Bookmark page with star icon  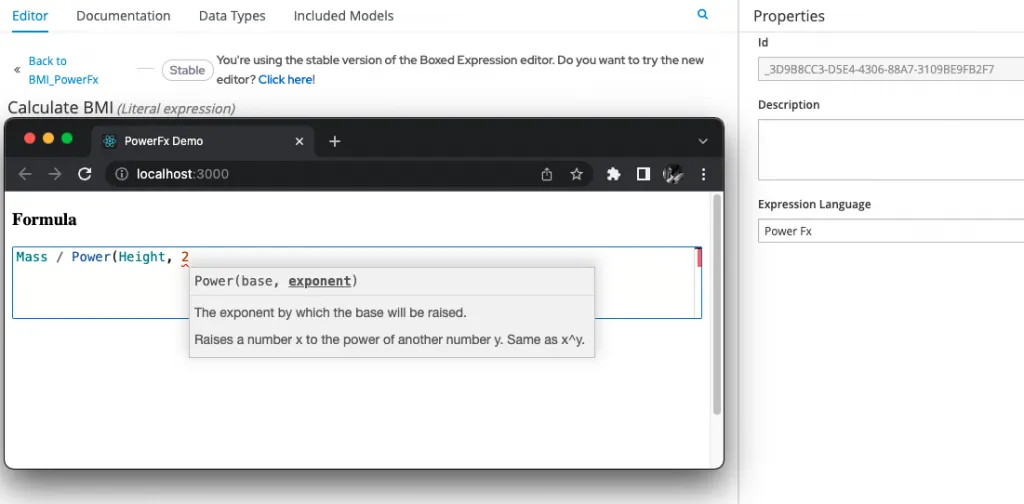(576, 174)
